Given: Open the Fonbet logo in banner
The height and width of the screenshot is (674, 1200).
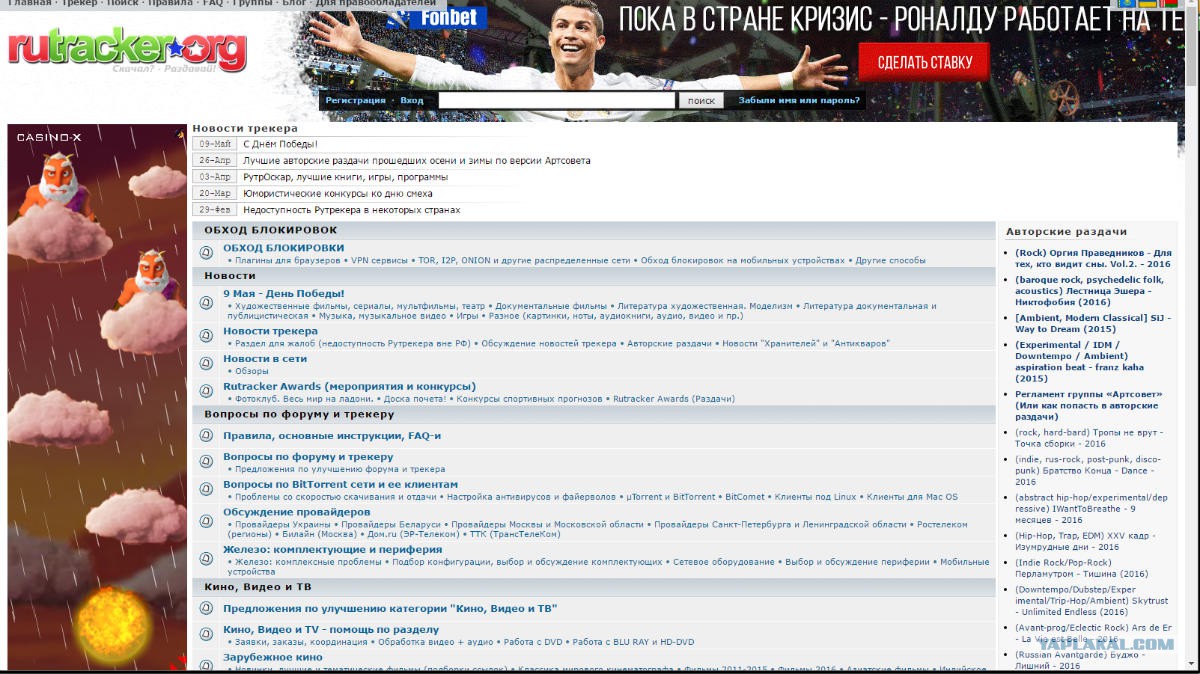Looking at the screenshot, I should (x=438, y=17).
